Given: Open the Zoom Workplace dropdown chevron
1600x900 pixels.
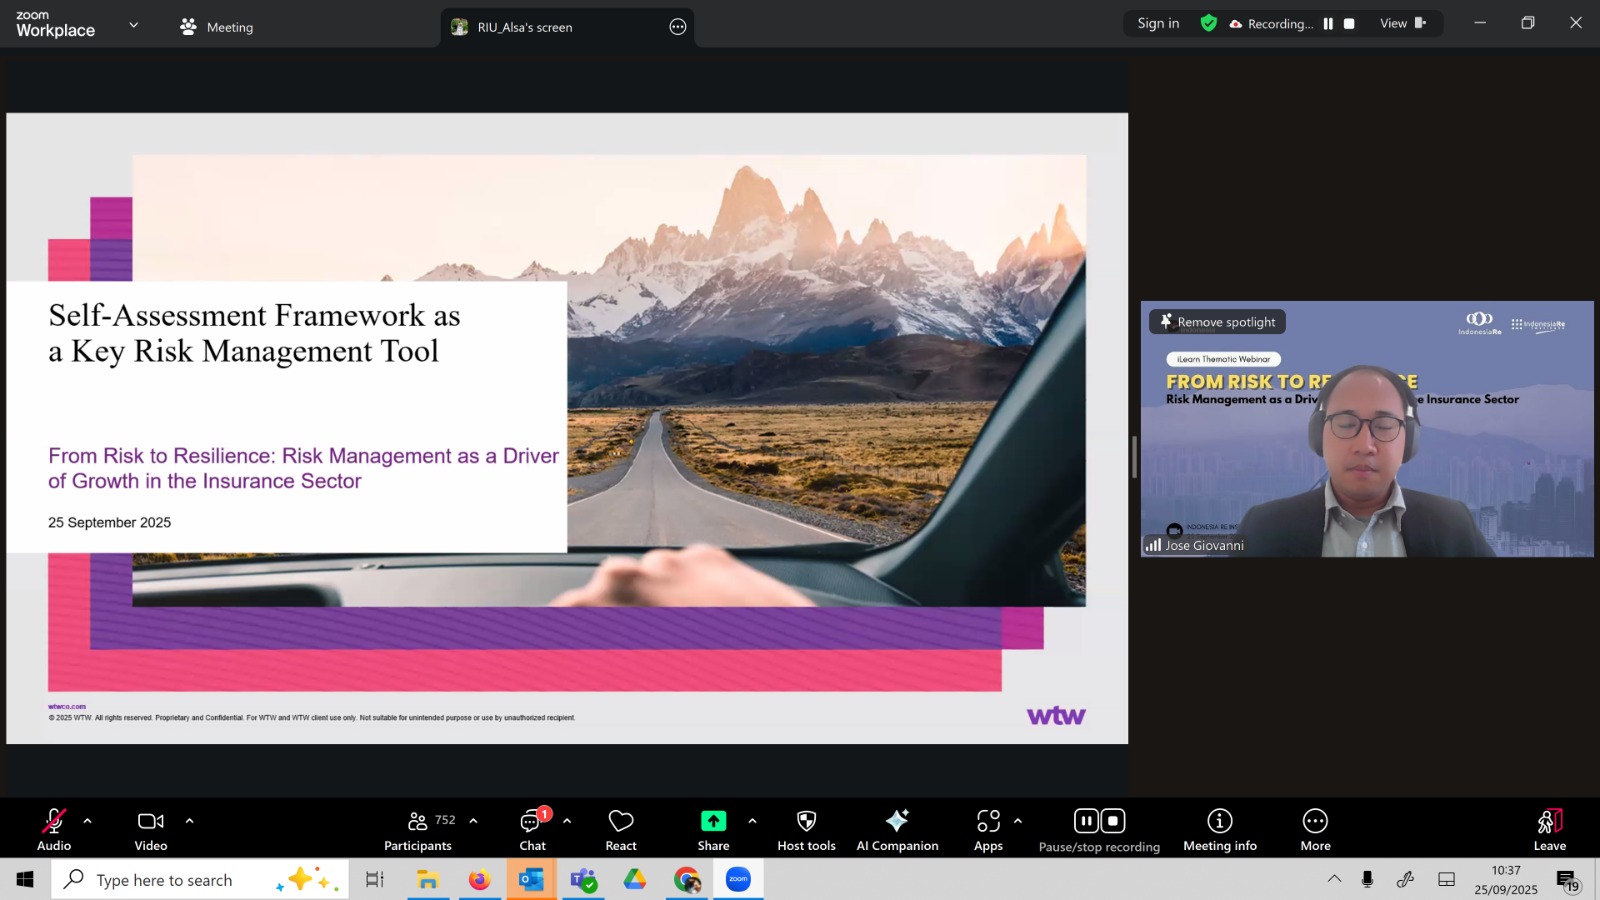Looking at the screenshot, I should [133, 25].
